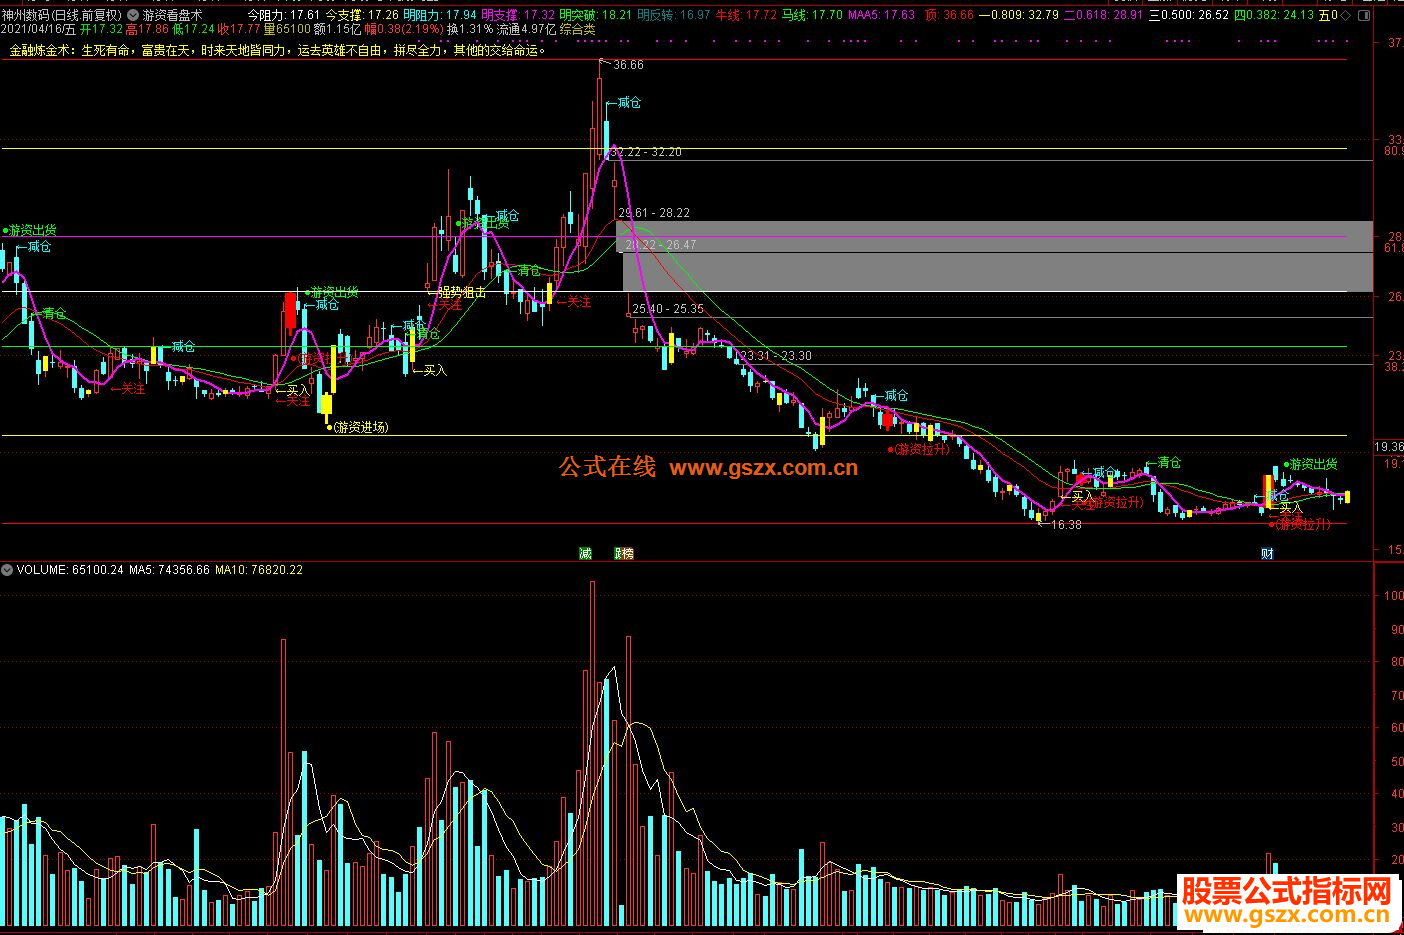Click the turnover rate 换1.31%

point(469,30)
